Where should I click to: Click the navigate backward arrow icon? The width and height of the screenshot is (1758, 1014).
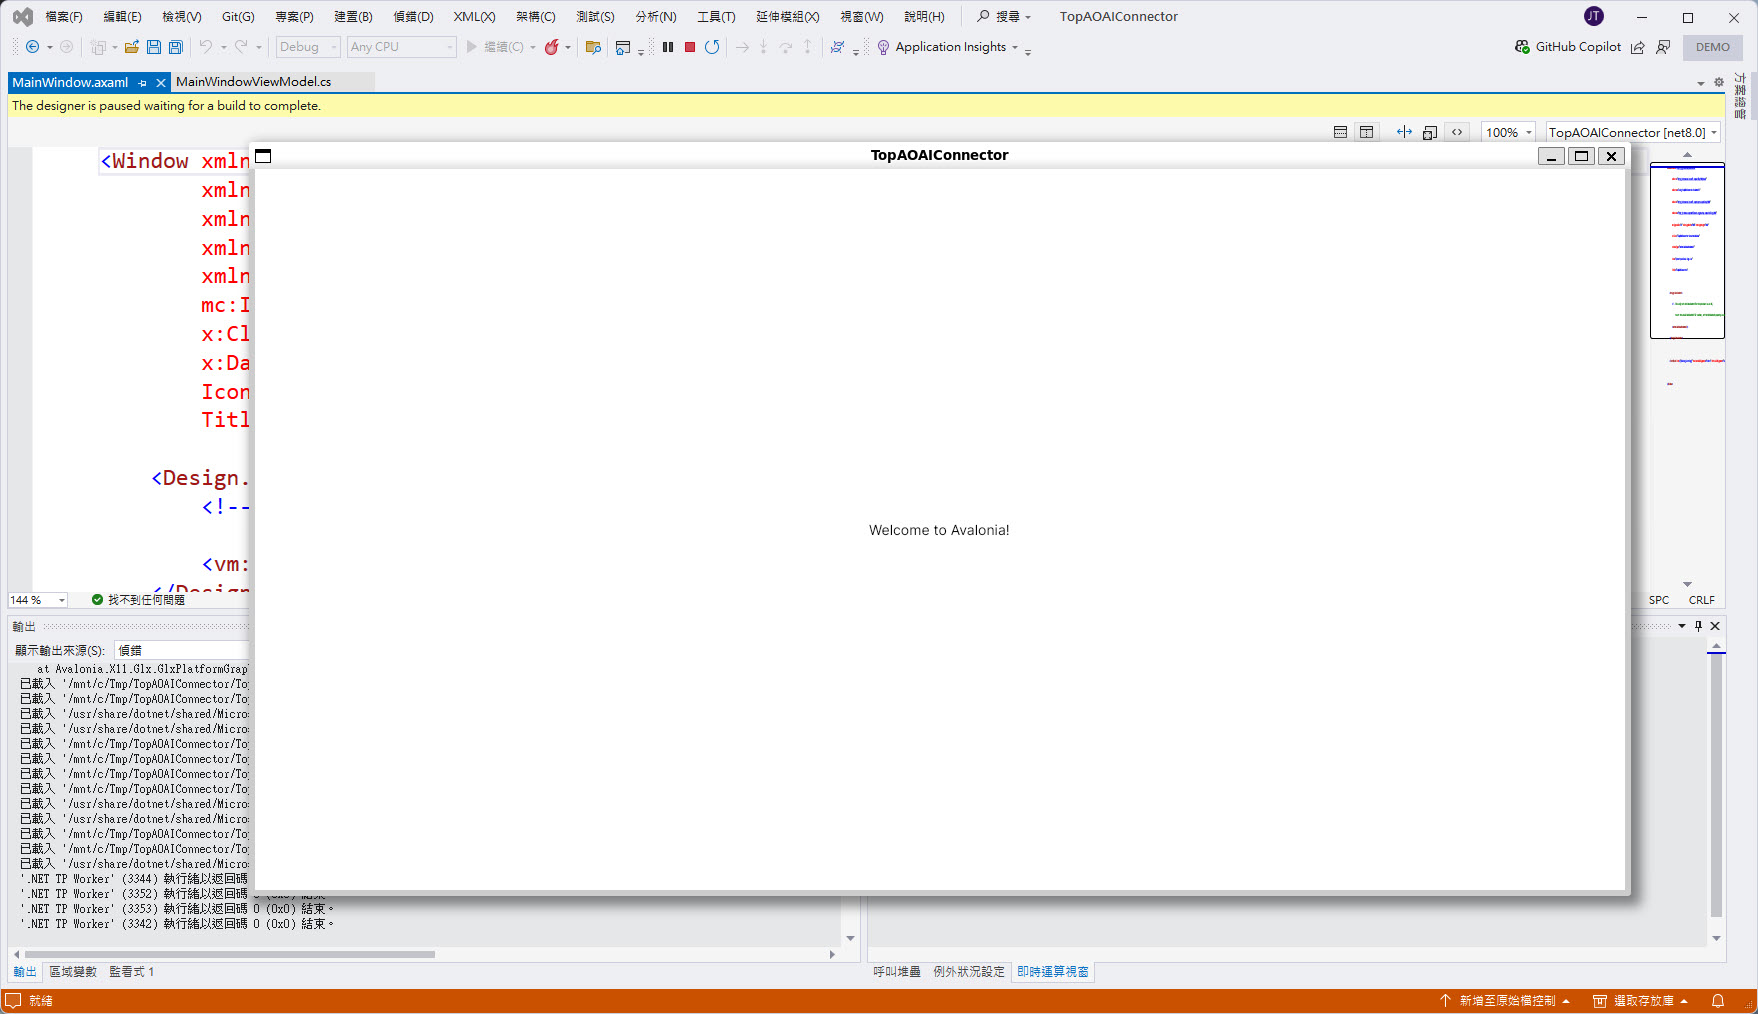pos(32,47)
